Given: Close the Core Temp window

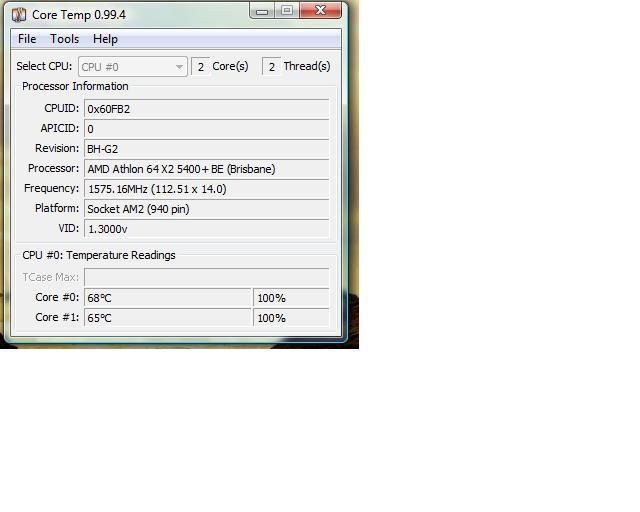Looking at the screenshot, I should coord(320,11).
